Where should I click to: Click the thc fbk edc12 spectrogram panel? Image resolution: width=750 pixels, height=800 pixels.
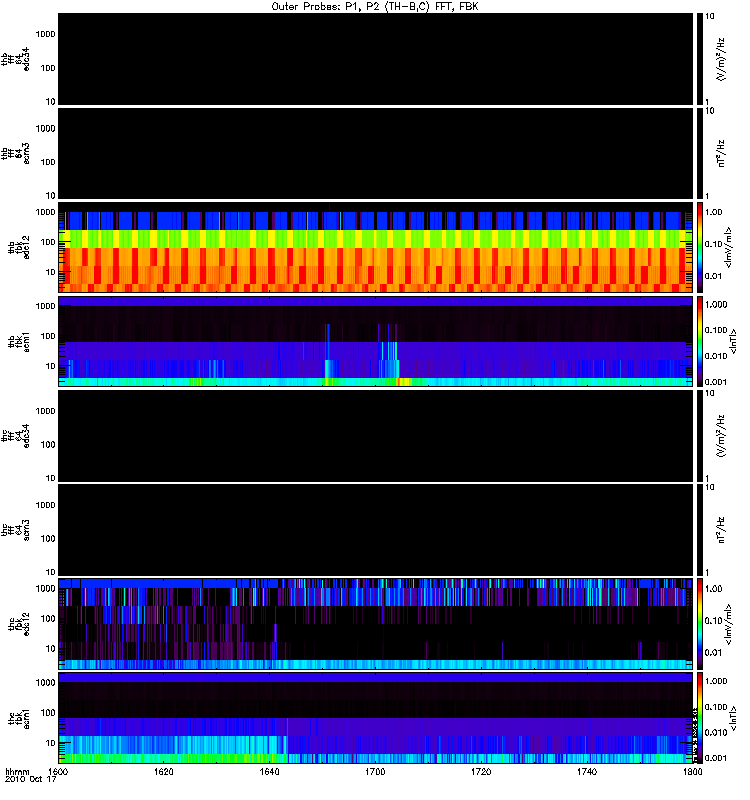pyautogui.click(x=375, y=624)
